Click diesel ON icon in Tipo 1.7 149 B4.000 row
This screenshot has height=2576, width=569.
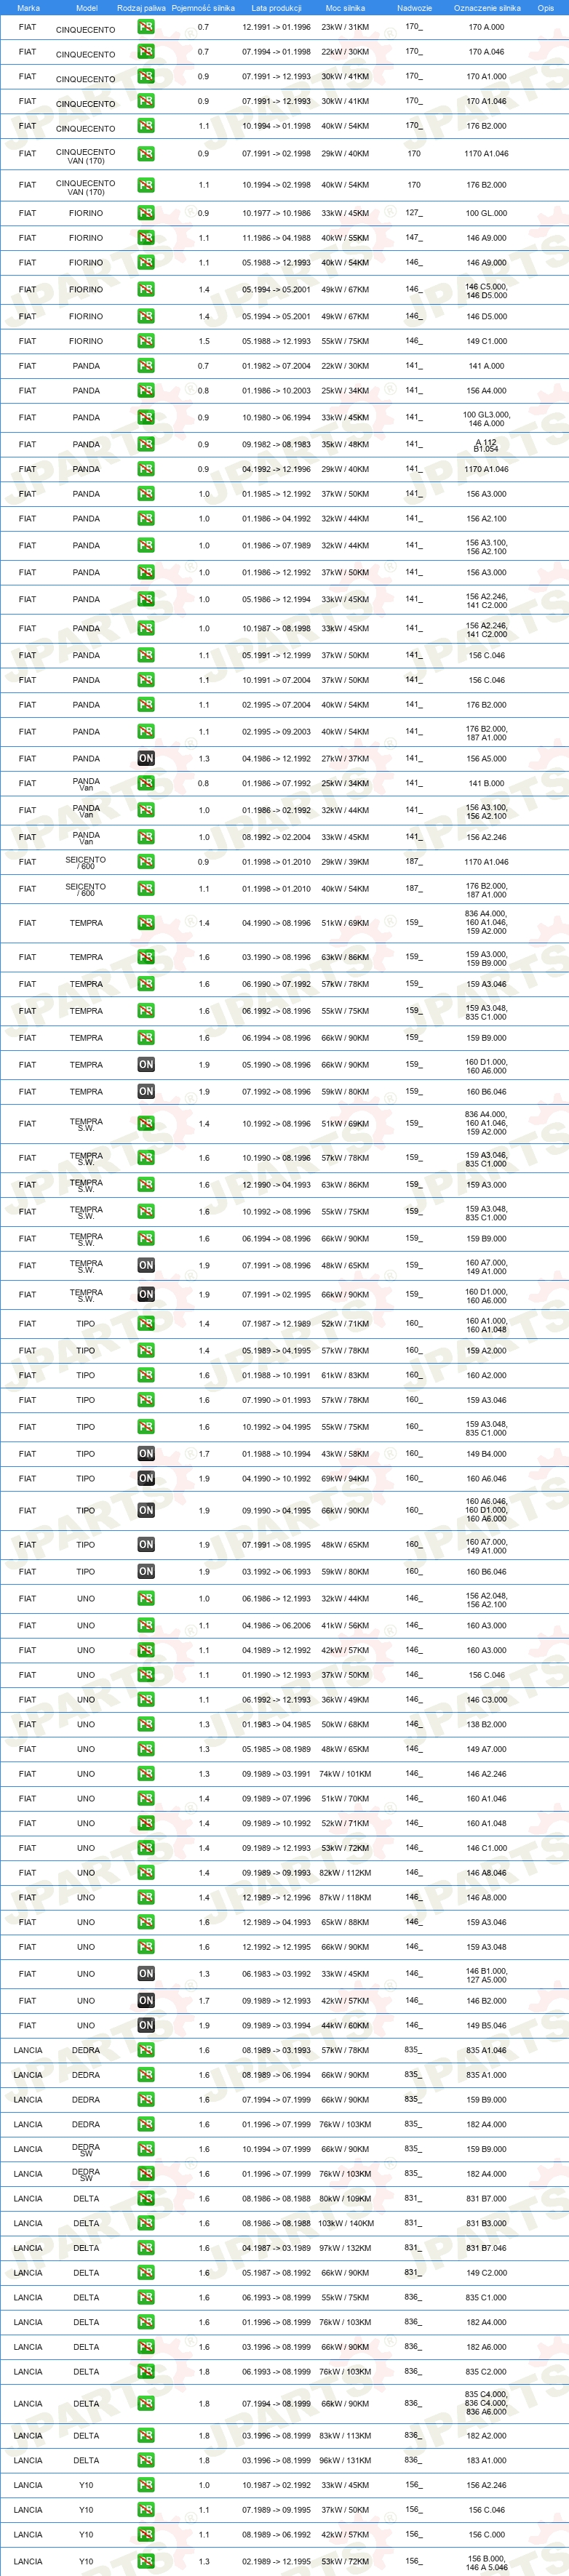pyautogui.click(x=146, y=1453)
